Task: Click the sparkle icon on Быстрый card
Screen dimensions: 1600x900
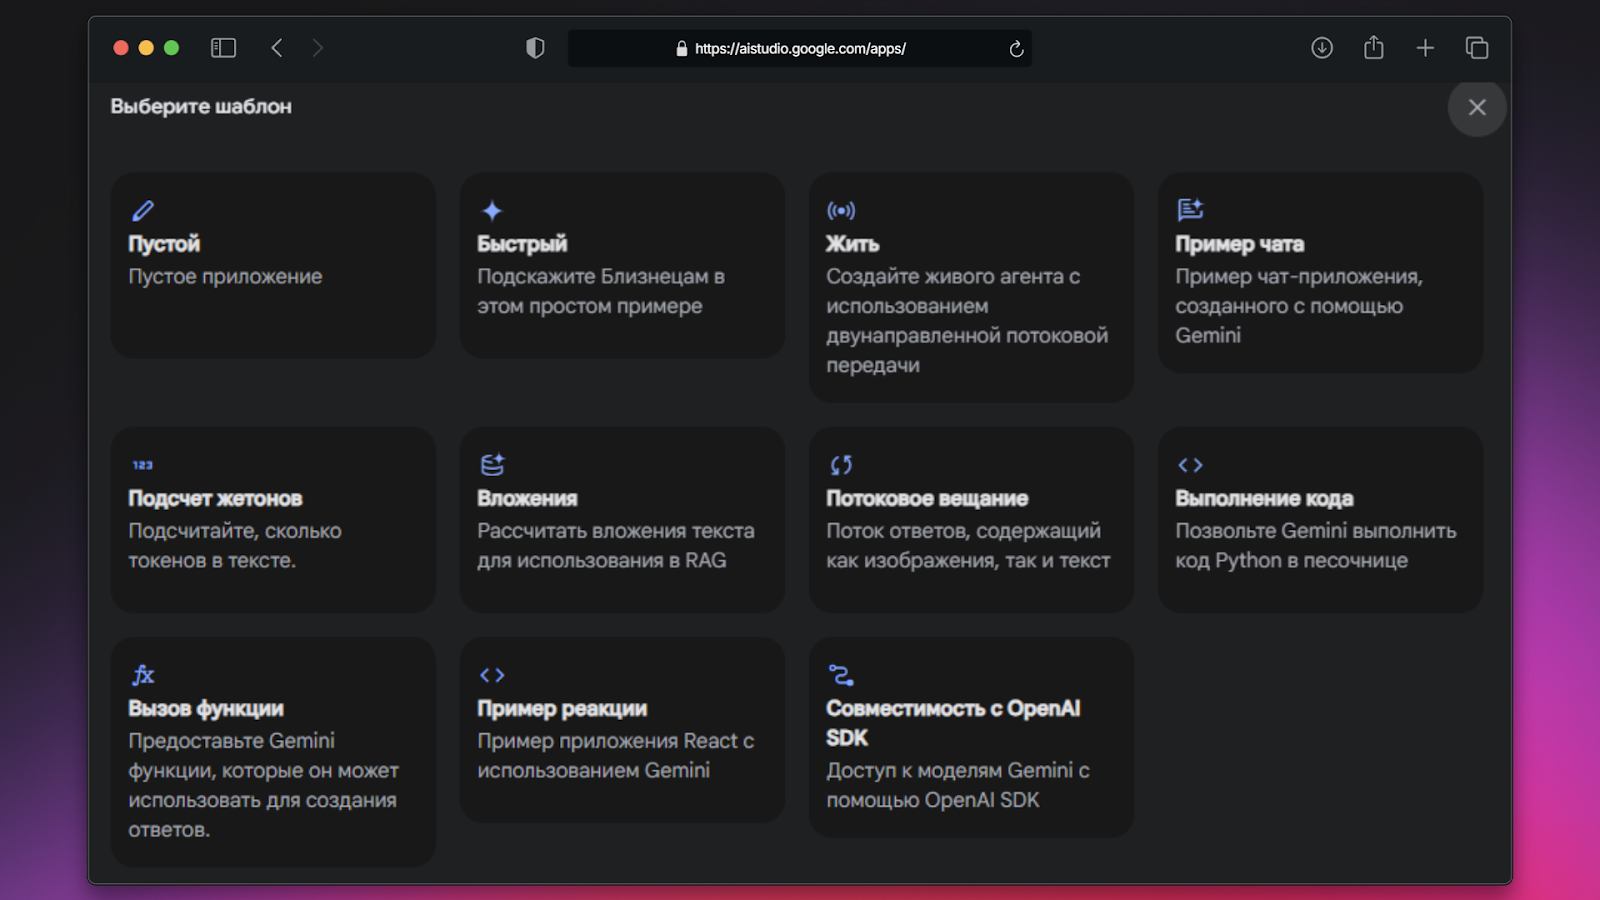Action: [x=492, y=211]
